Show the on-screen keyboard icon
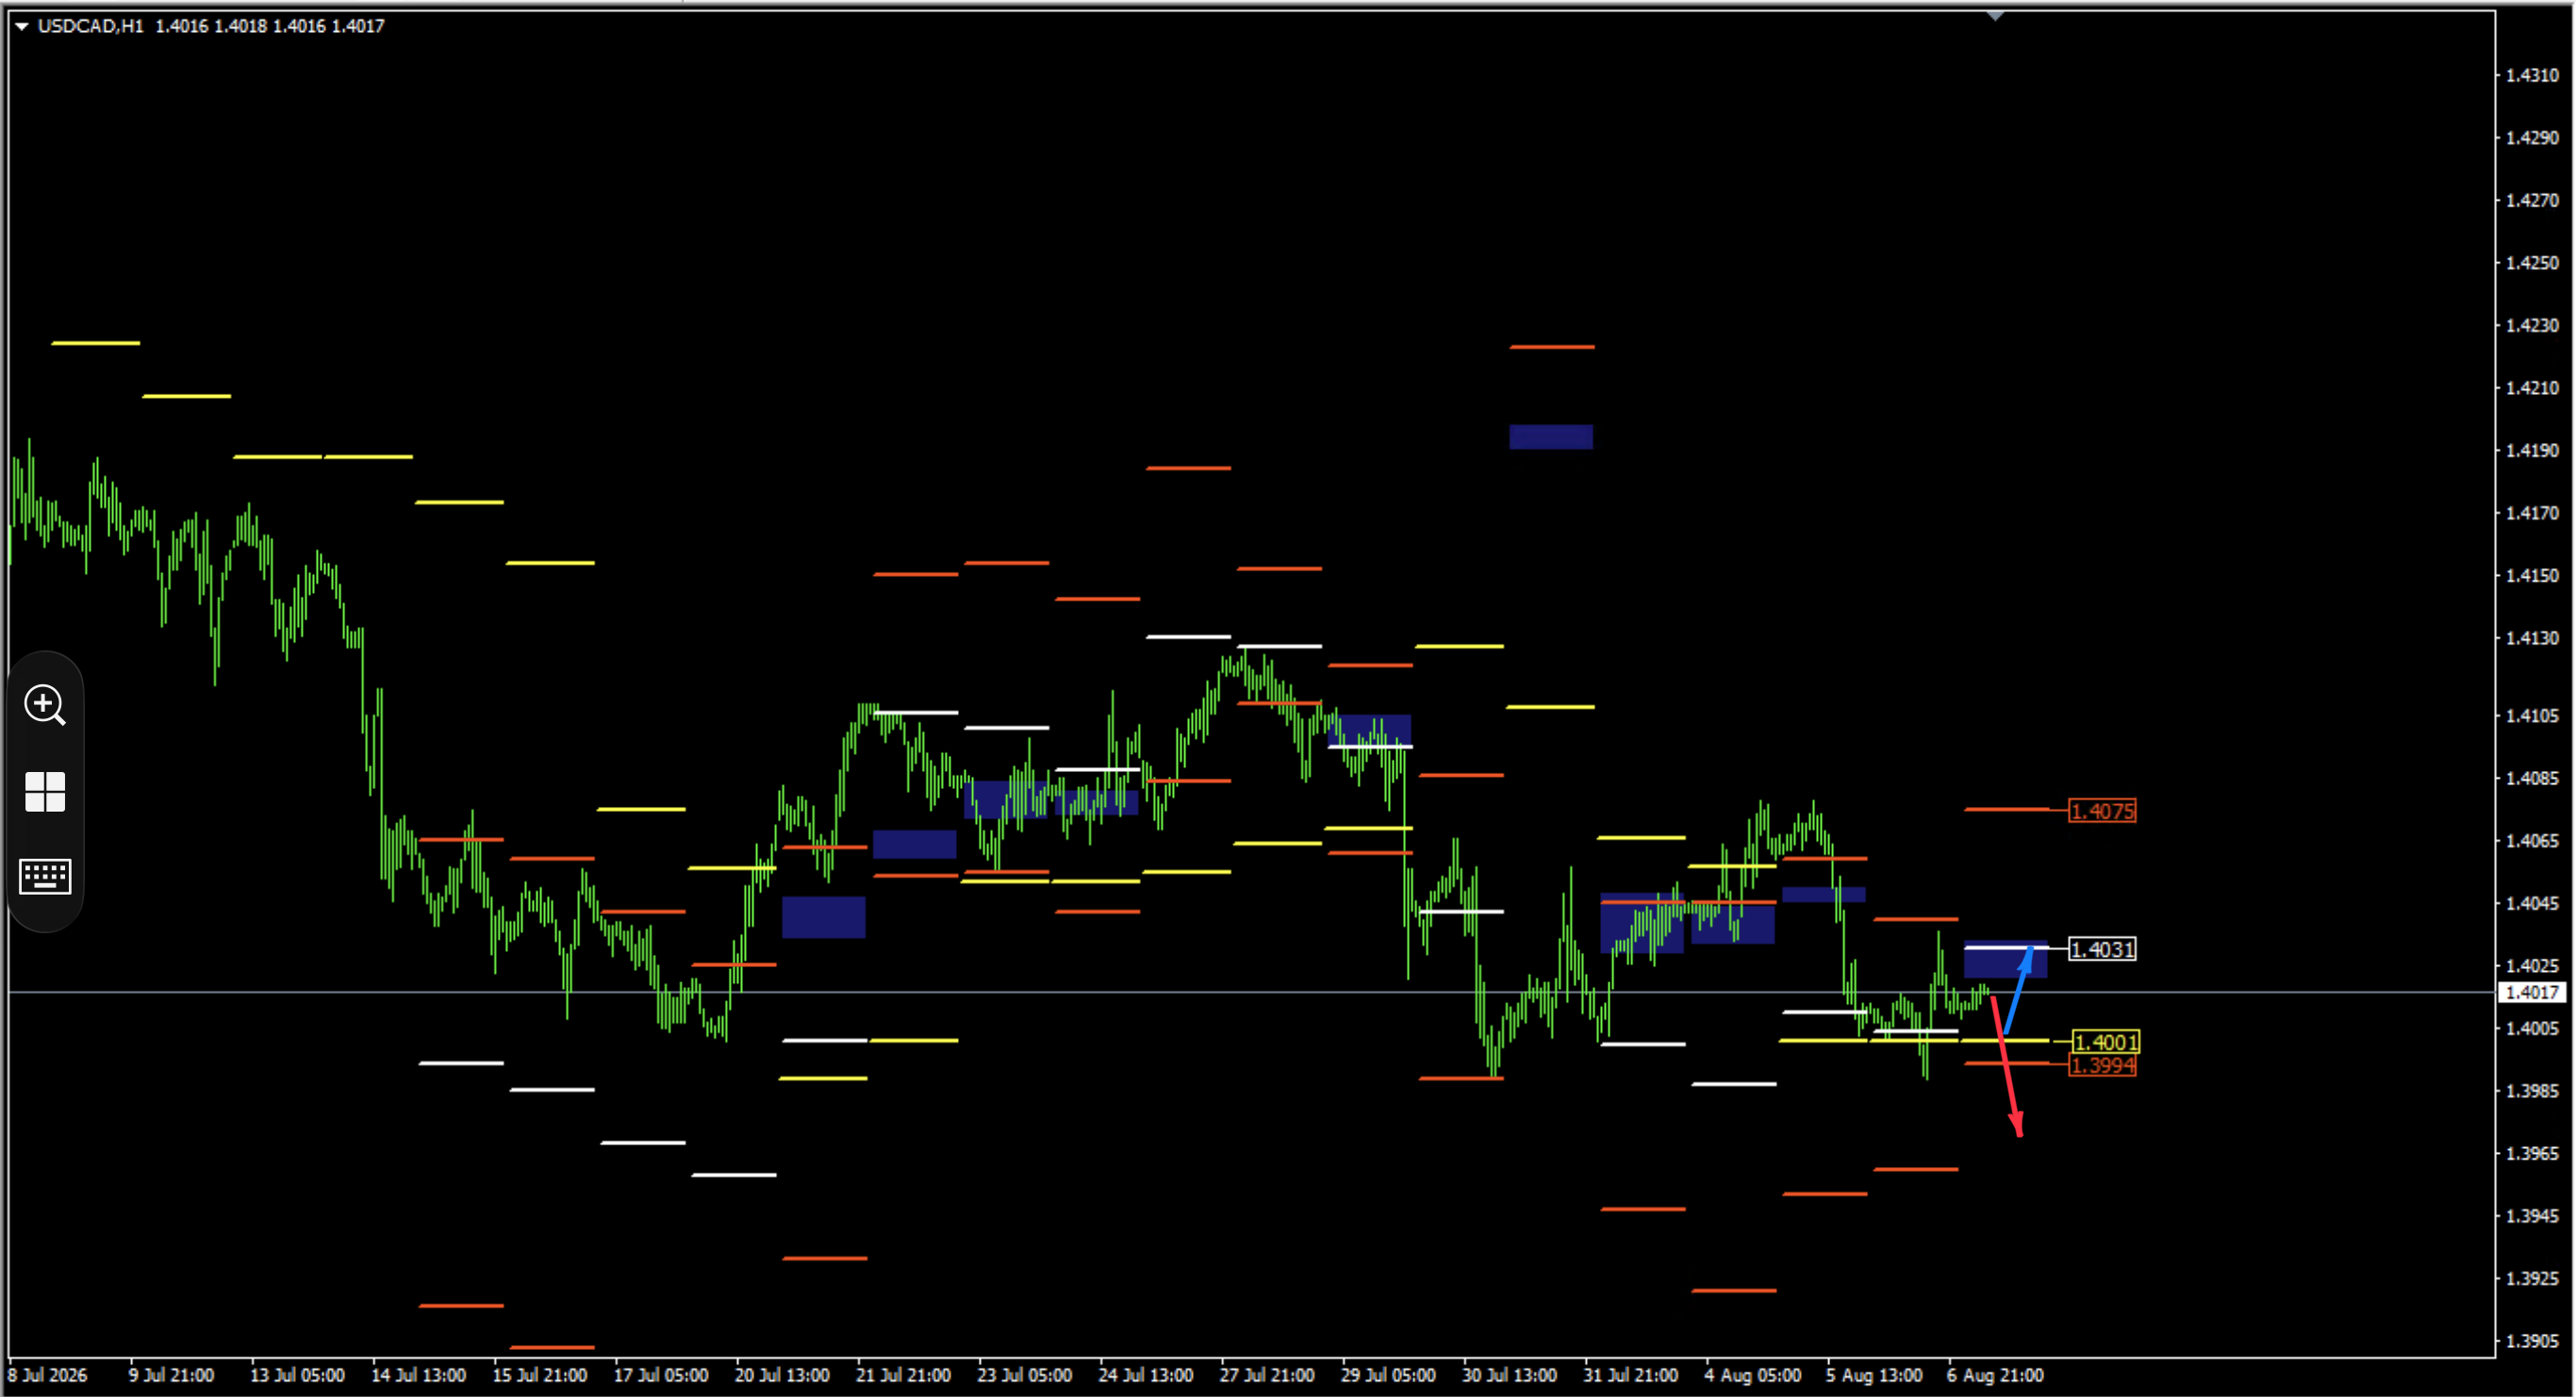2576x1397 pixels. 45,876
